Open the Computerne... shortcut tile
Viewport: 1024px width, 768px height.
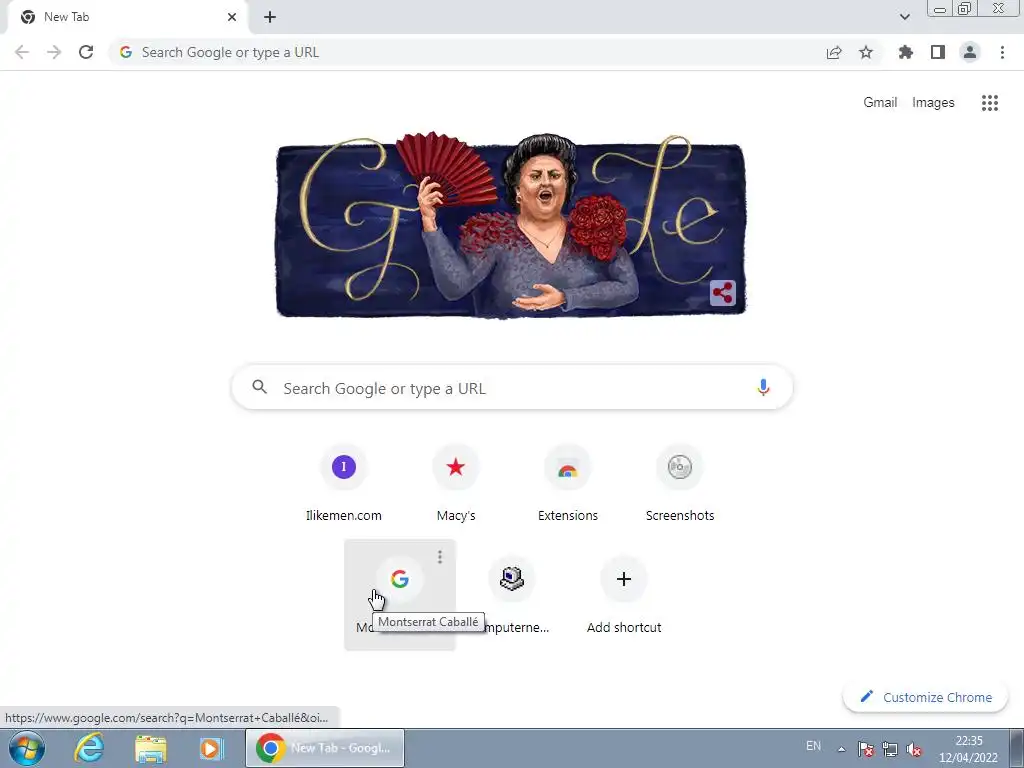point(512,594)
